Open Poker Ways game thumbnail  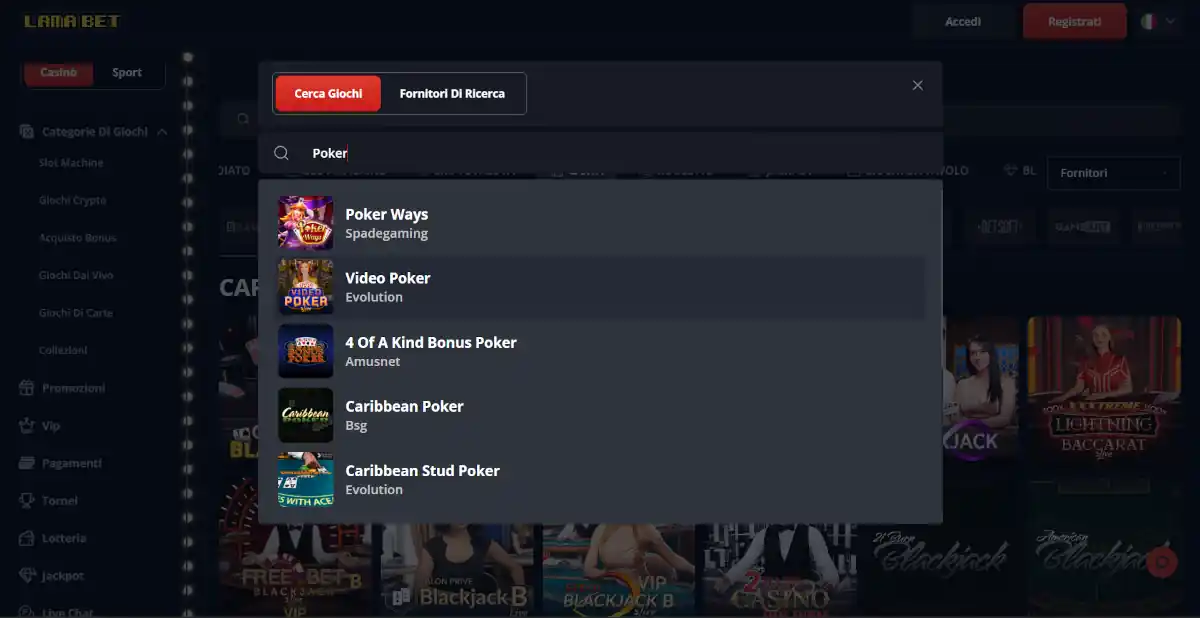click(305, 223)
